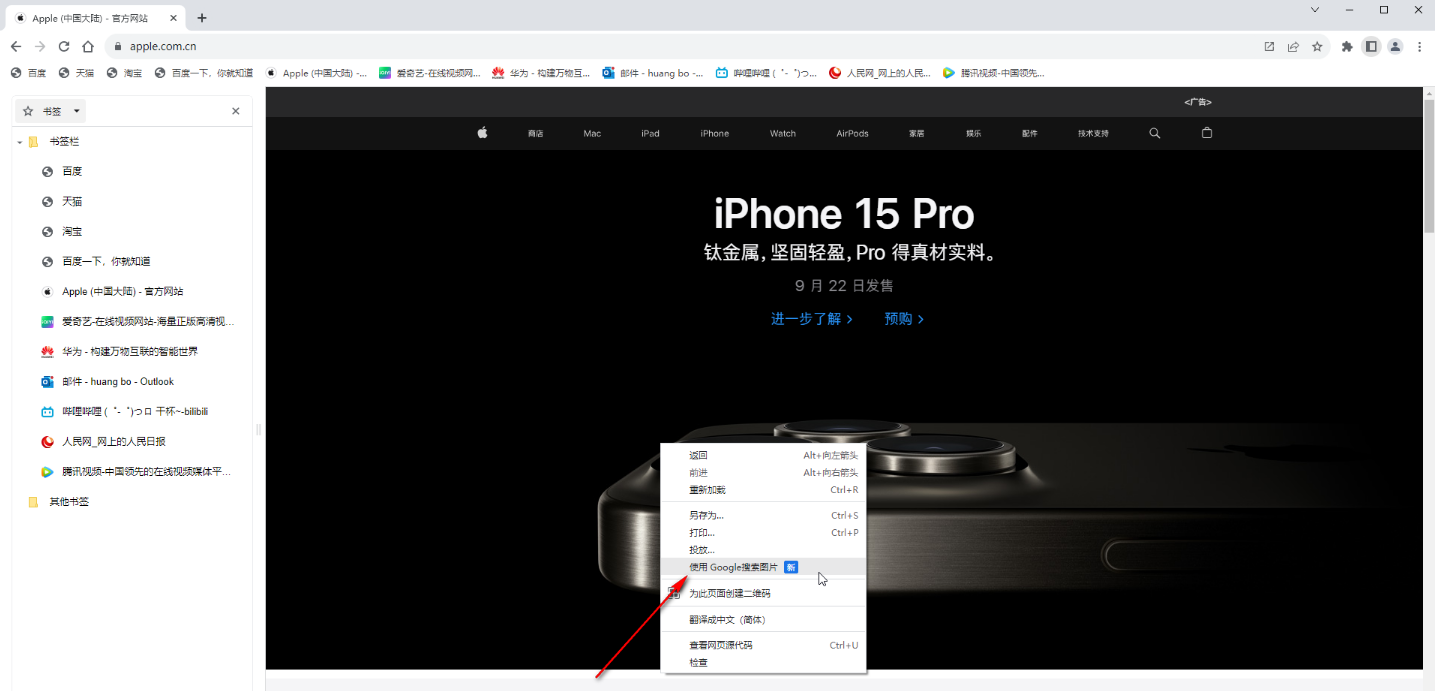Select the bilibili bookmark in the side panel
This screenshot has width=1435, height=691.
[133, 412]
